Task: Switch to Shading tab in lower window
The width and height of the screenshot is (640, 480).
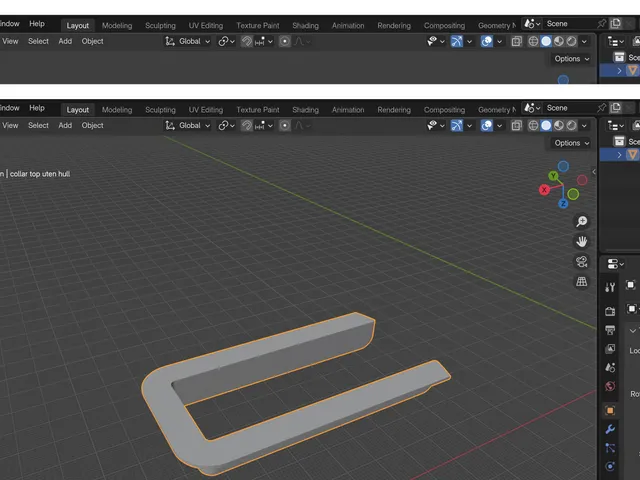Action: 305,109
